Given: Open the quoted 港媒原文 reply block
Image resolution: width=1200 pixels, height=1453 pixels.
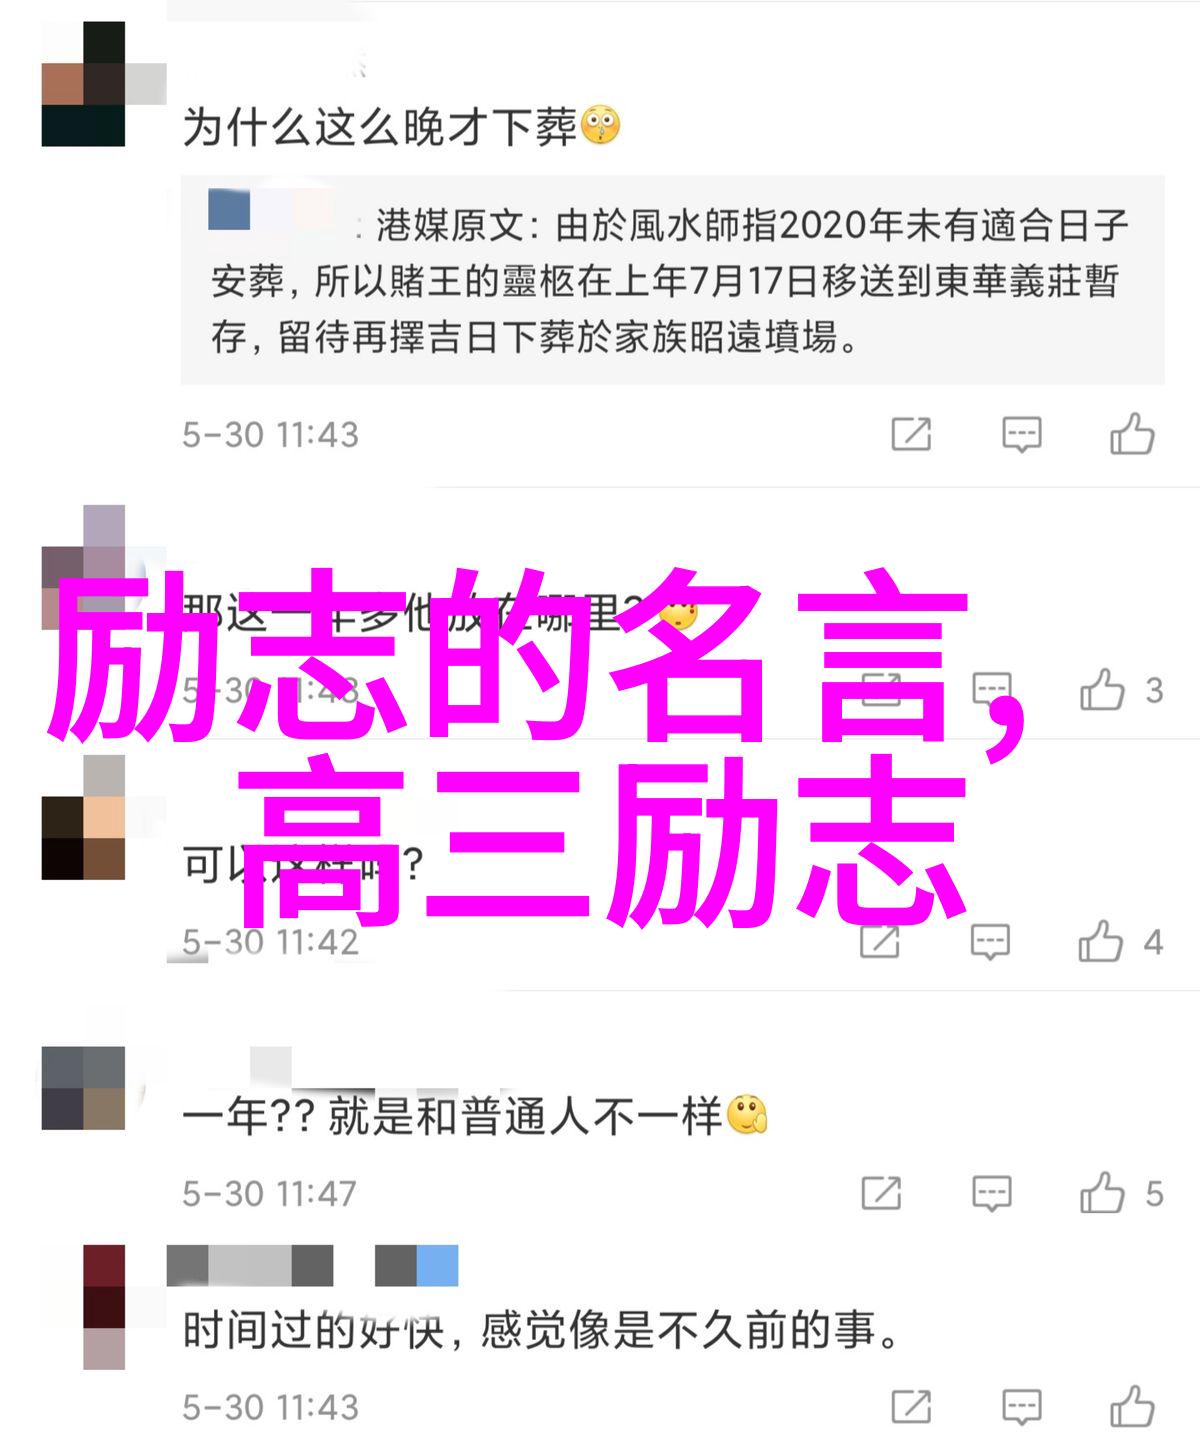Looking at the screenshot, I should point(672,280).
